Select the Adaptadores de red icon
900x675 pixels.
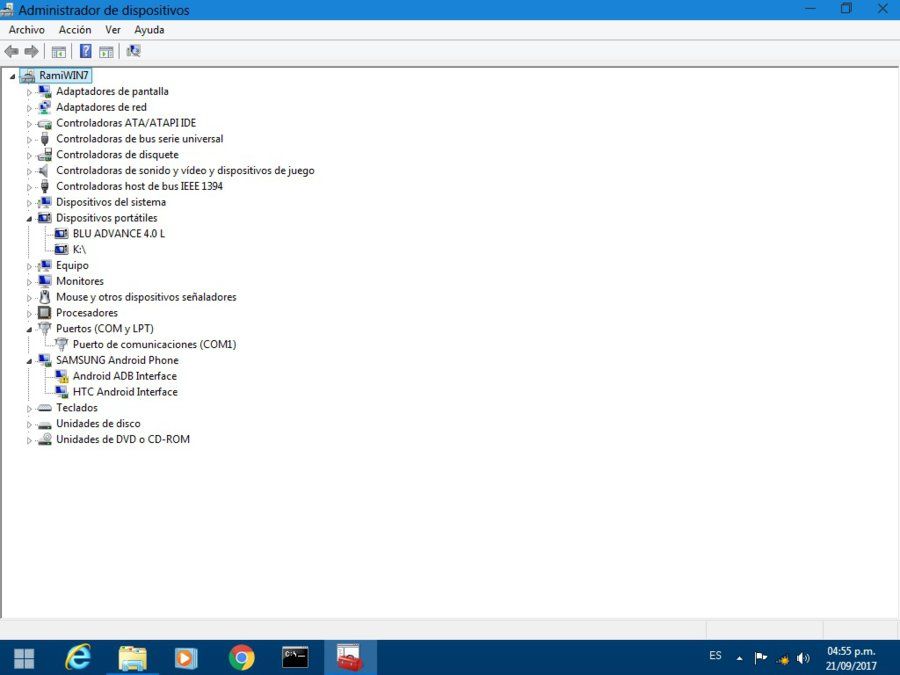pyautogui.click(x=44, y=107)
